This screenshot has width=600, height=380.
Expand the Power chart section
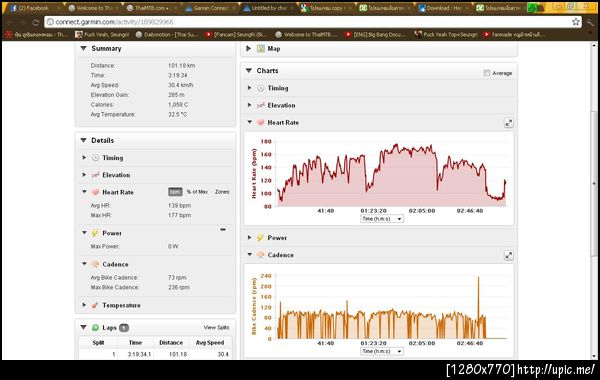[x=249, y=238]
